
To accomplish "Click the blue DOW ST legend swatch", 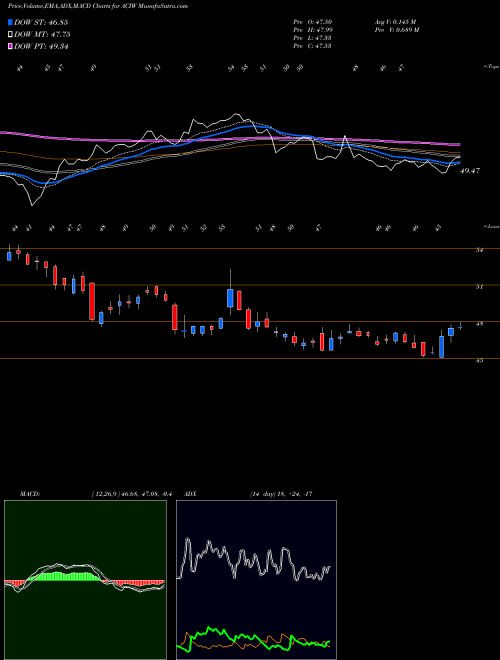I will pyautogui.click(x=10, y=22).
